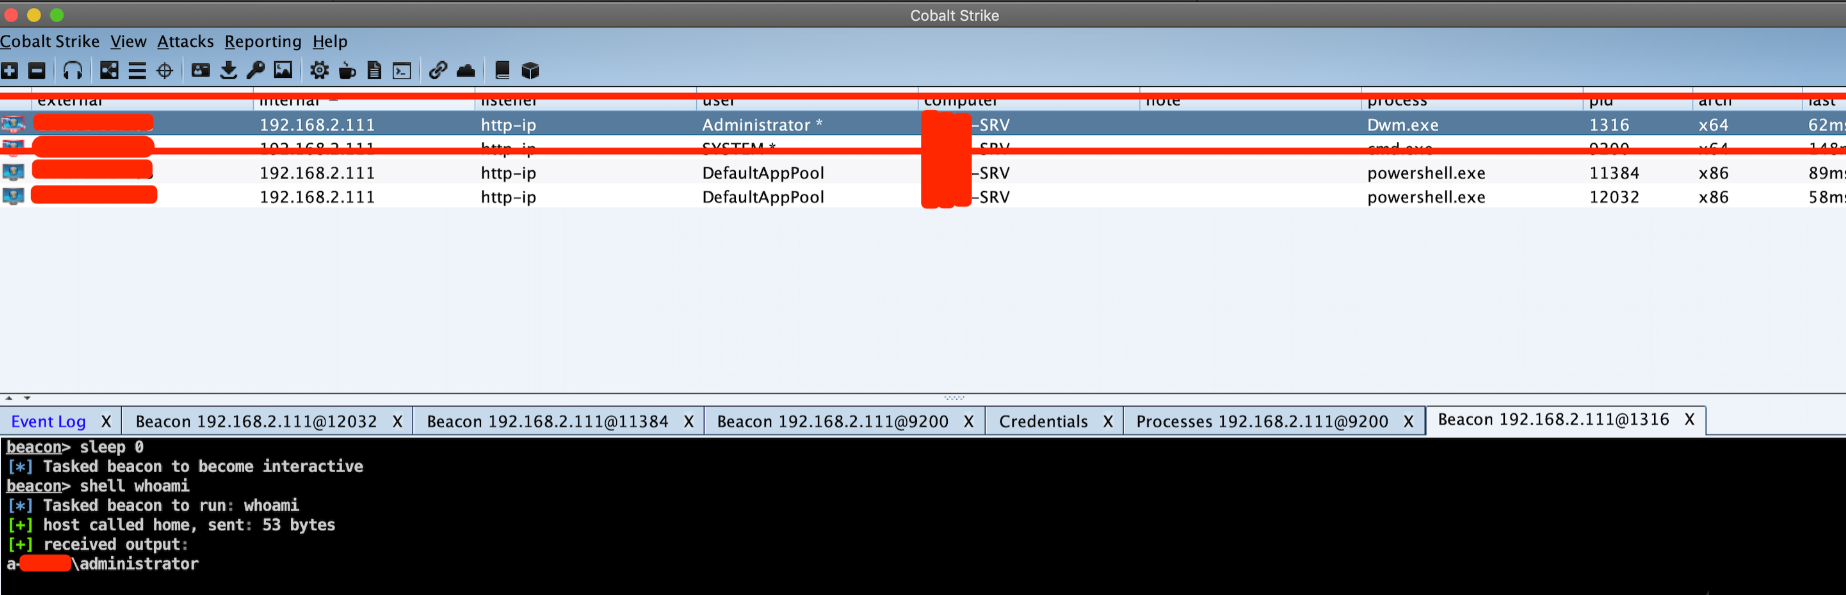Switch to the Event Log tab
Screen dimensions: 1846x595
point(49,422)
